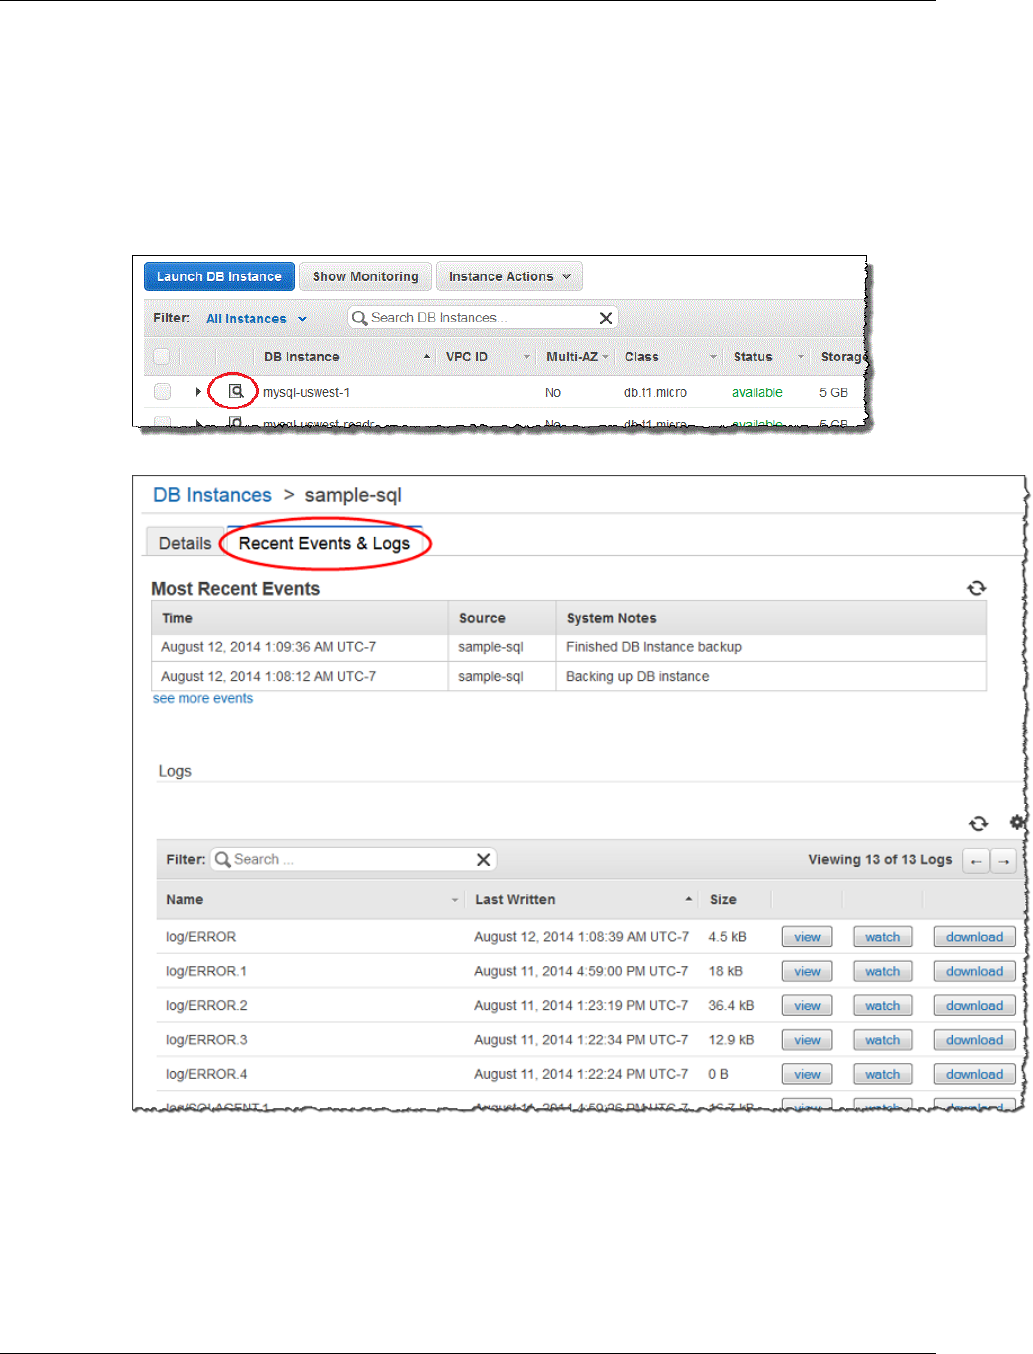The image size is (1033, 1354).
Task: Refresh the Logs list
Action: [x=978, y=823]
